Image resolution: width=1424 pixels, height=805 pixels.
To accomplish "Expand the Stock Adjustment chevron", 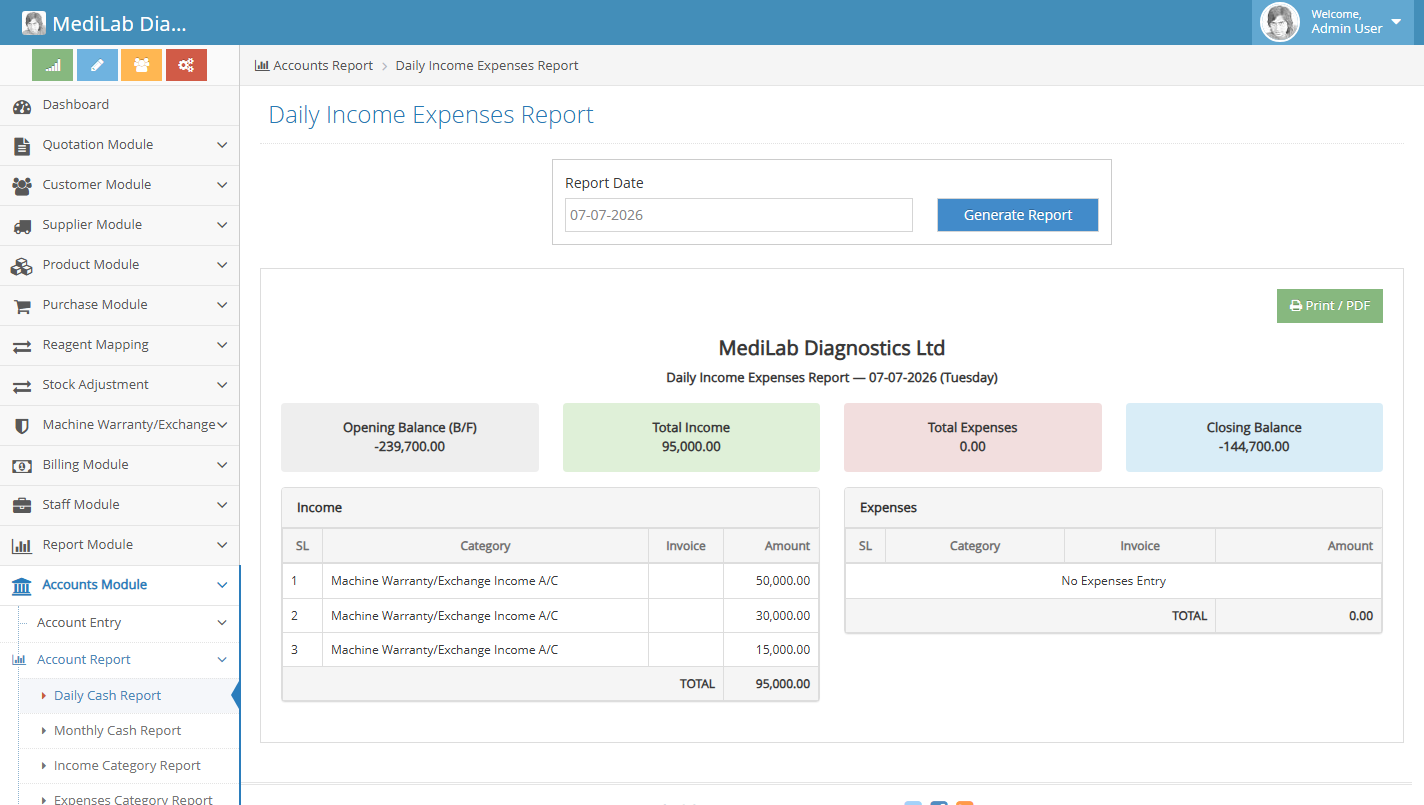I will [x=222, y=385].
